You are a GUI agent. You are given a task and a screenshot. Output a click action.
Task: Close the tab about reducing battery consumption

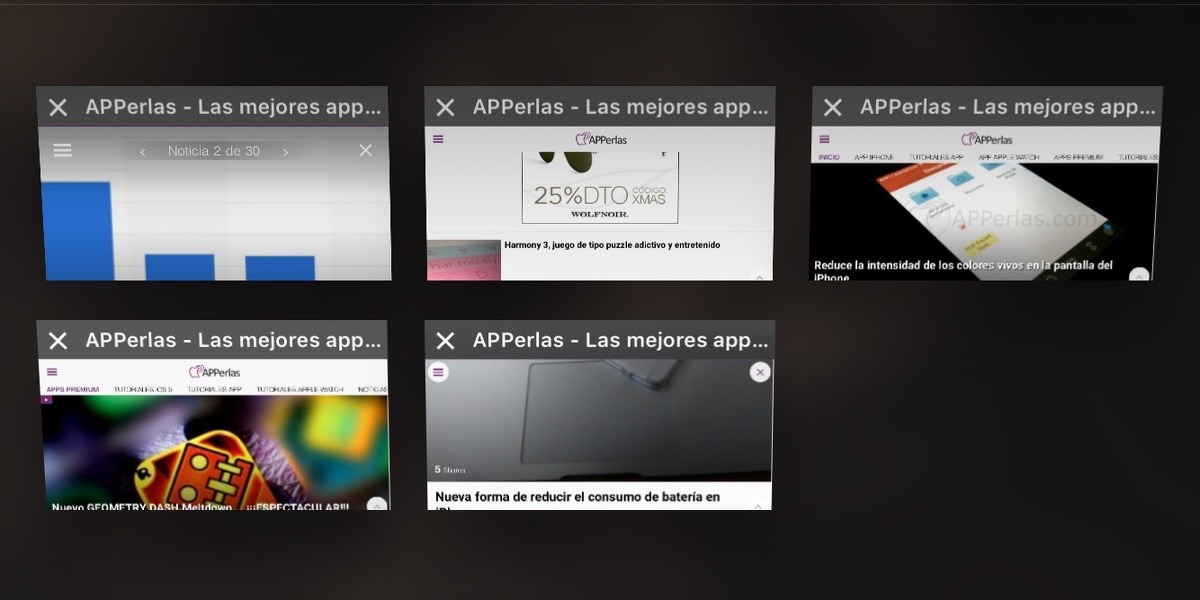click(x=445, y=341)
